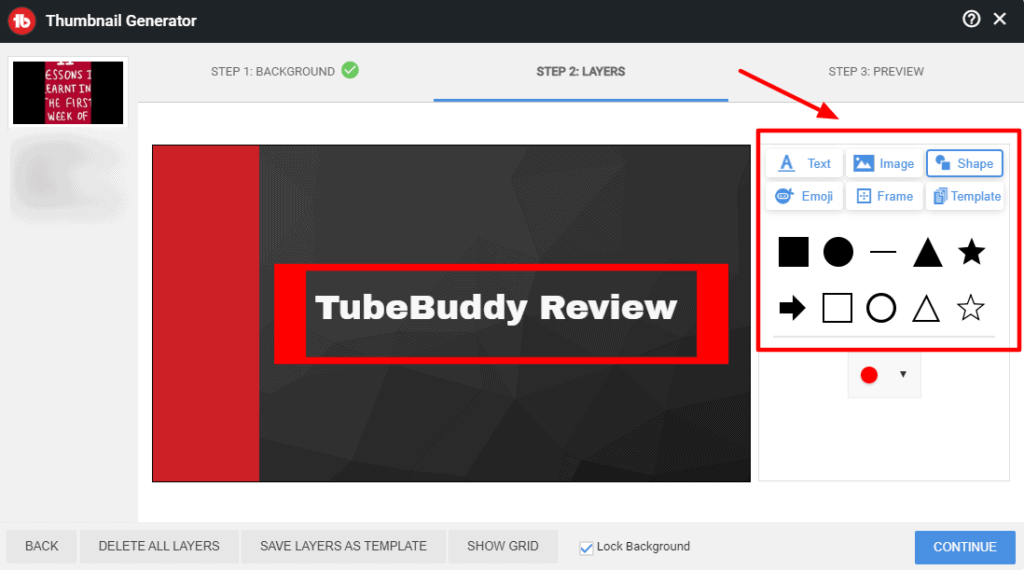Go to Step 1: Background tab

(x=285, y=71)
